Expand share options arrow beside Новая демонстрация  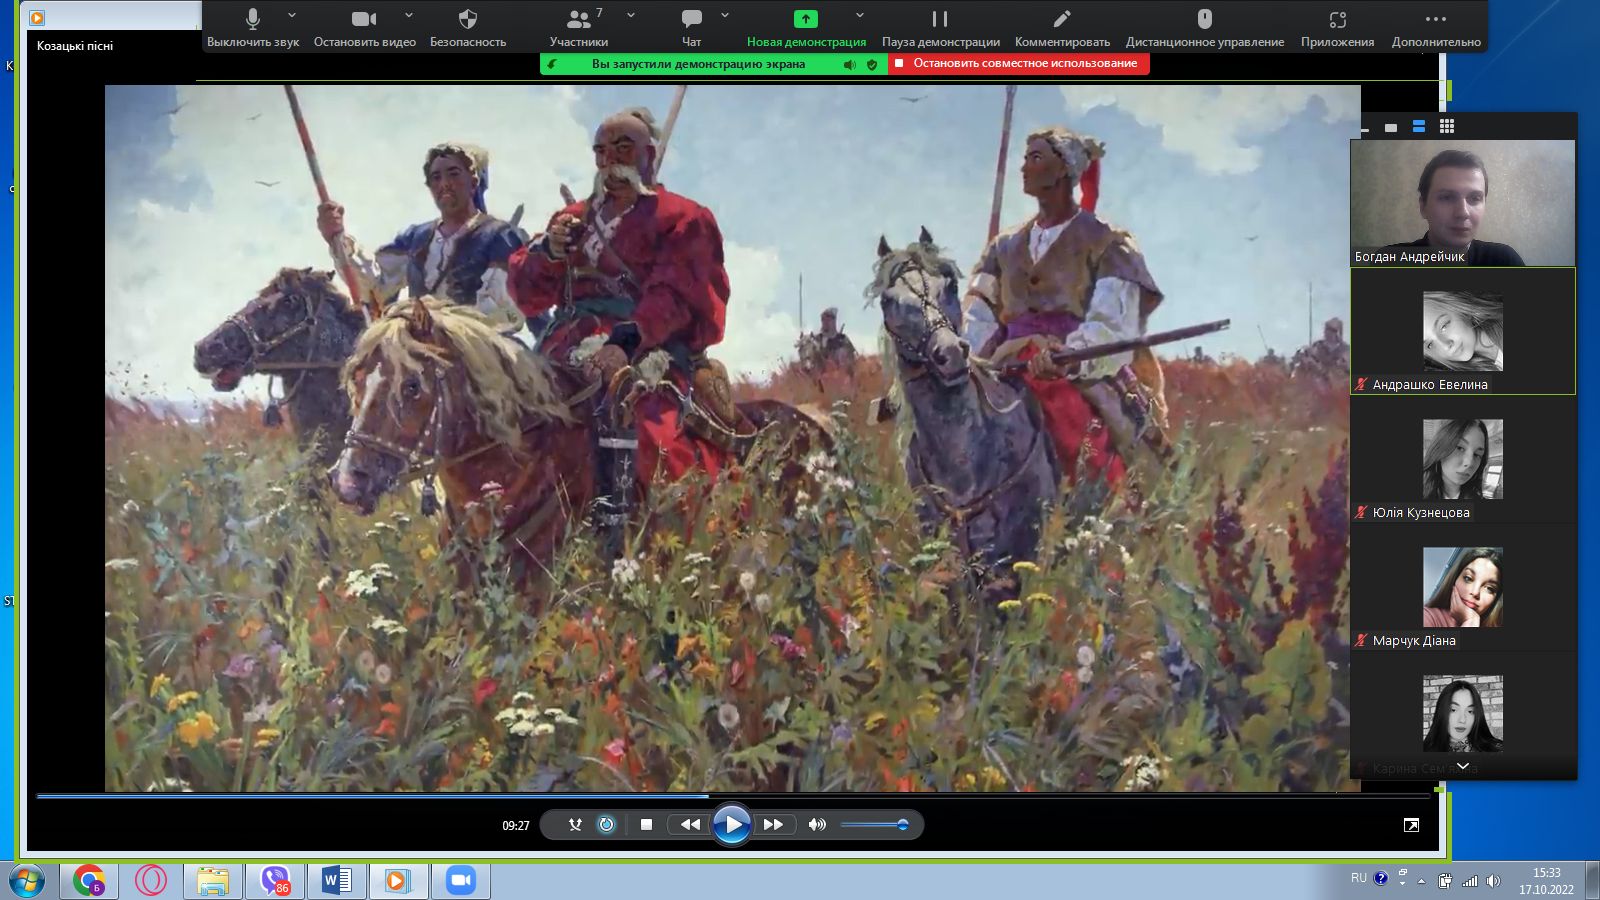click(x=860, y=15)
